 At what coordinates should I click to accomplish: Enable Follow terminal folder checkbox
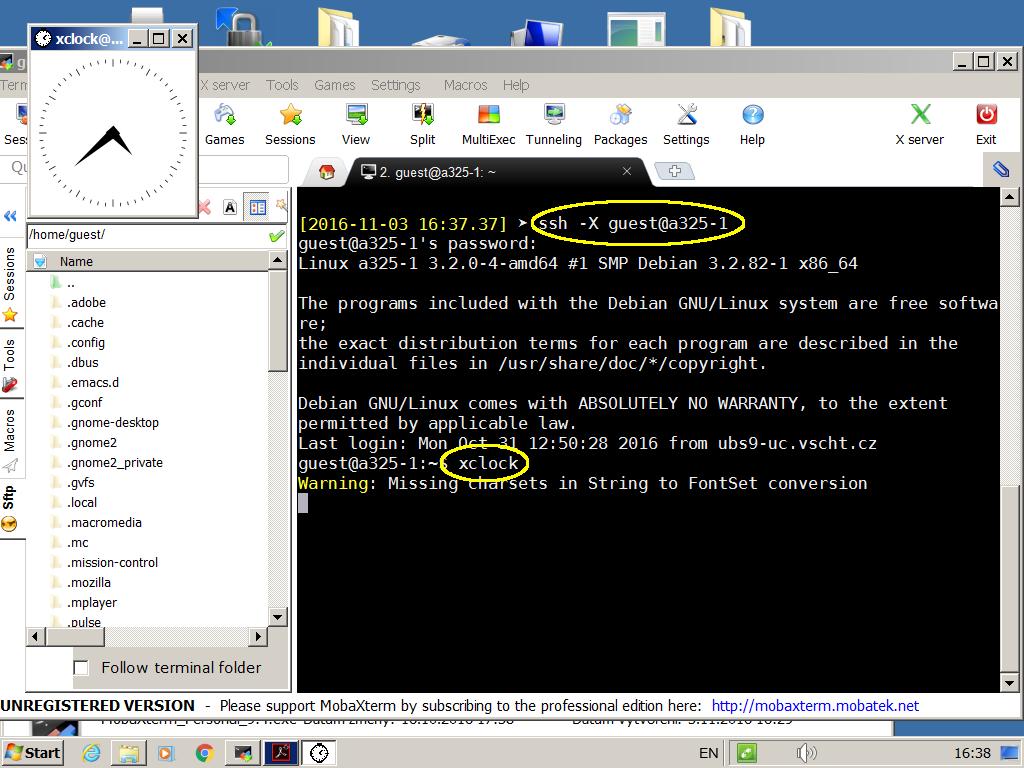click(81, 667)
